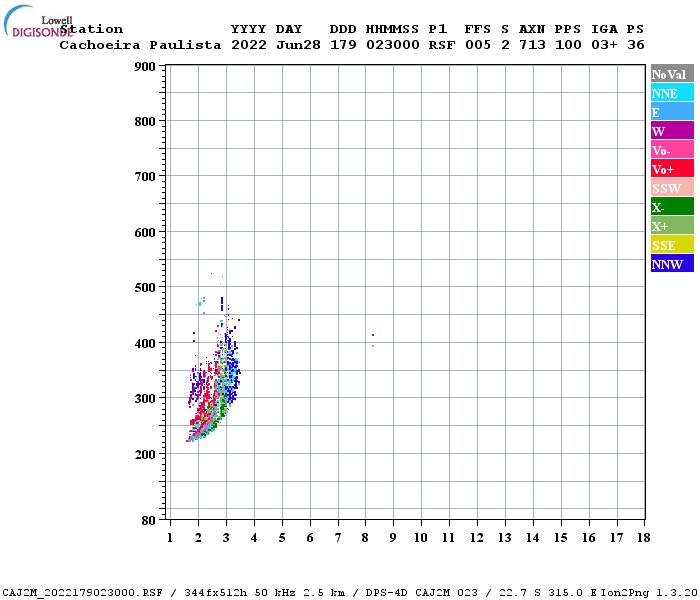Image resolution: width=700 pixels, height=600 pixels.
Task: Click the Station header label
Action: click(92, 29)
